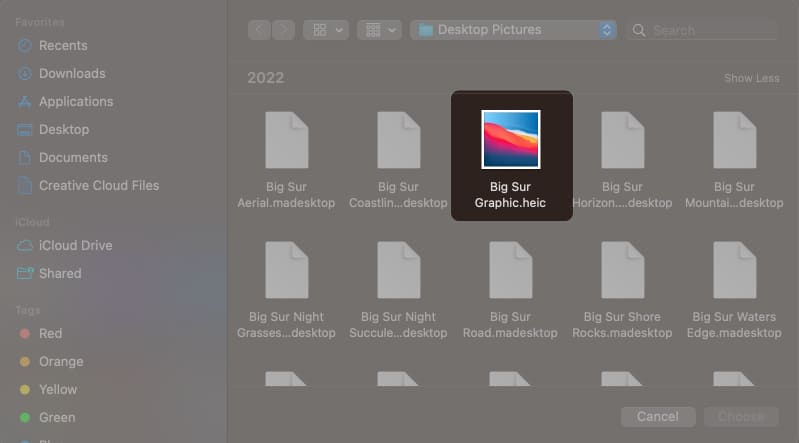Go back with the left chevron button
The width and height of the screenshot is (799, 443).
point(259,30)
